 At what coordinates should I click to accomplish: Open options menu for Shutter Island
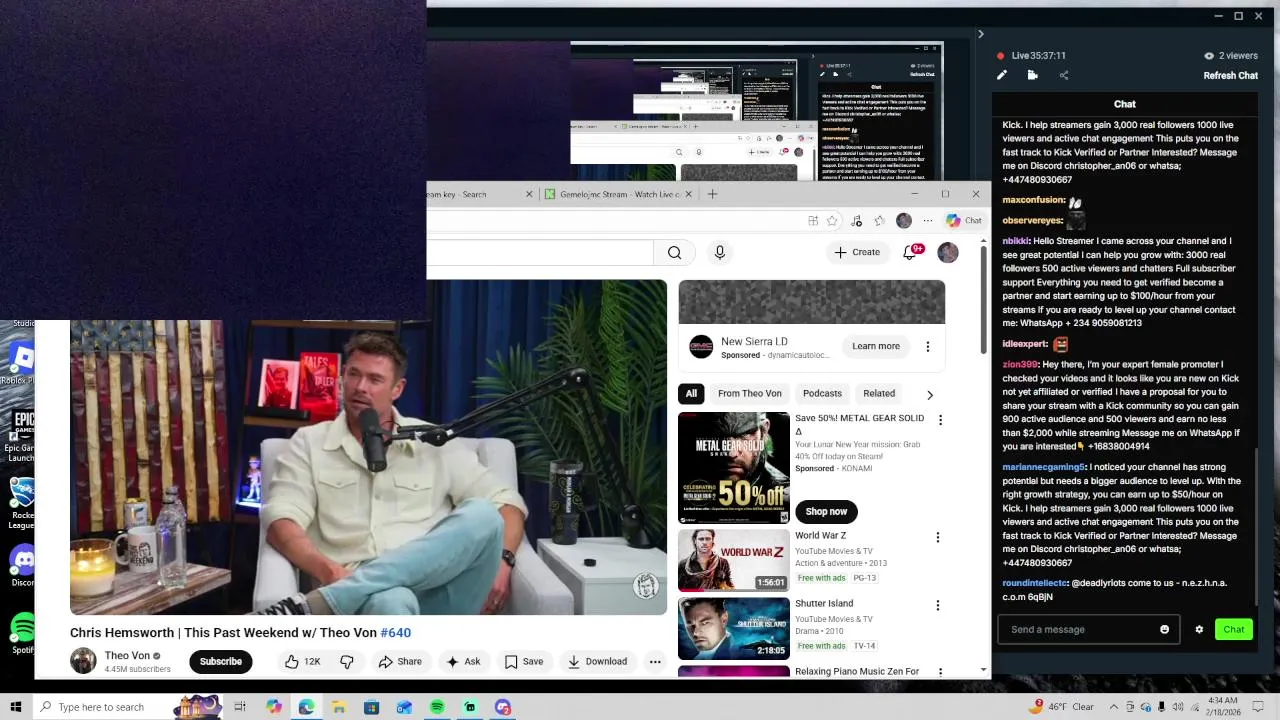click(x=937, y=606)
